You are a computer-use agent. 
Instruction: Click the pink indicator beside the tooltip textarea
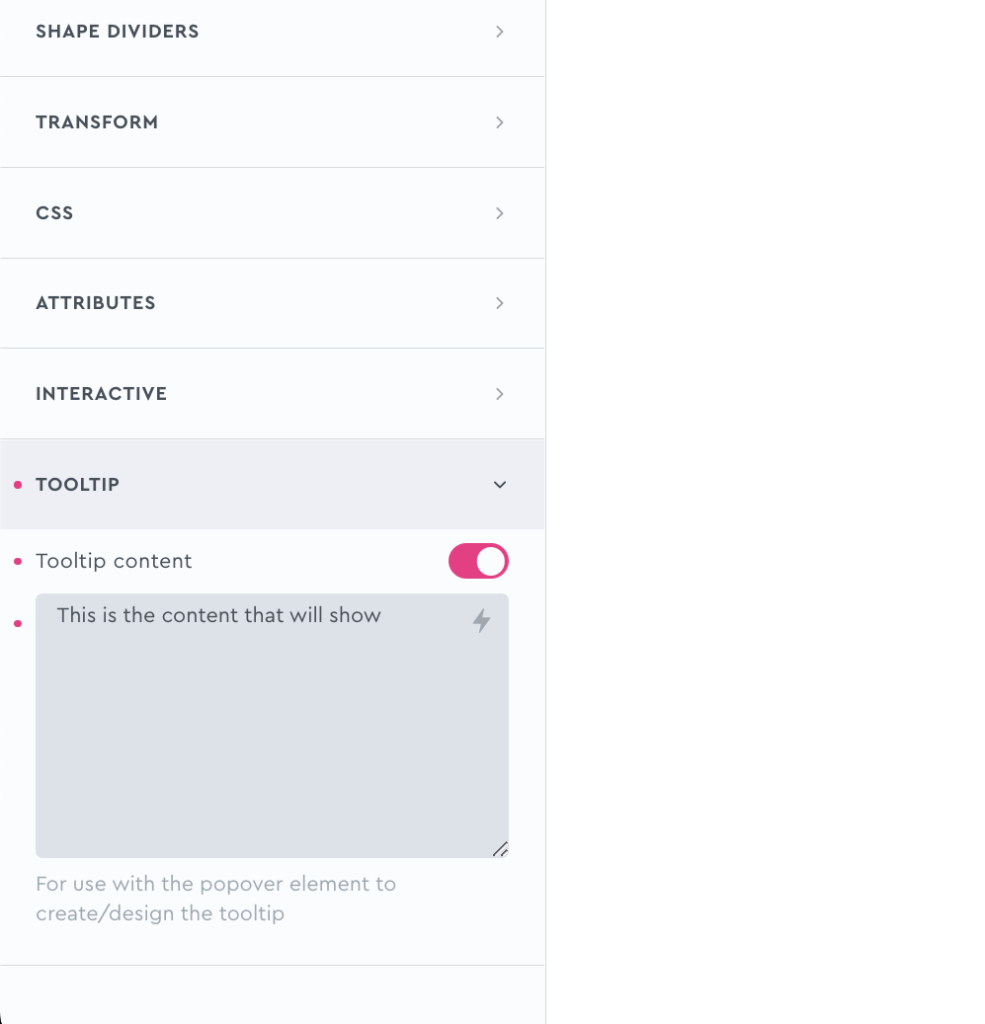click(16, 622)
